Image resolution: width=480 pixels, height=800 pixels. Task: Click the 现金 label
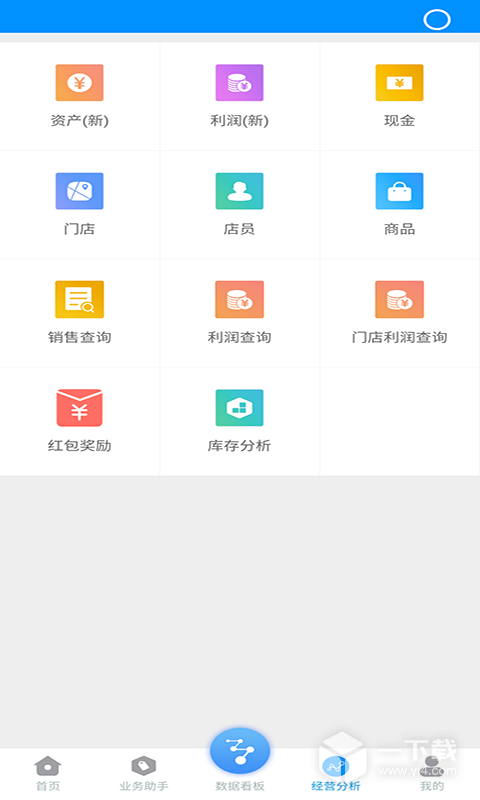[399, 121]
